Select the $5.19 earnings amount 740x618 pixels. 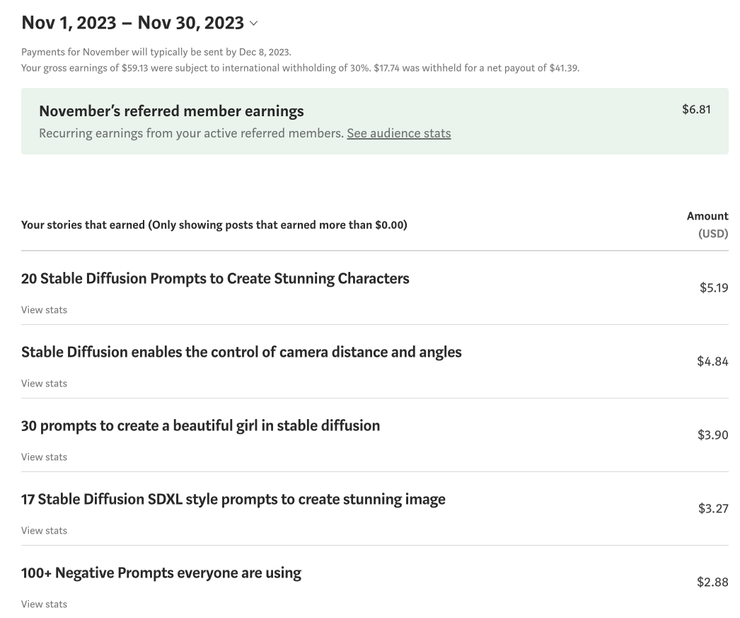(x=713, y=288)
